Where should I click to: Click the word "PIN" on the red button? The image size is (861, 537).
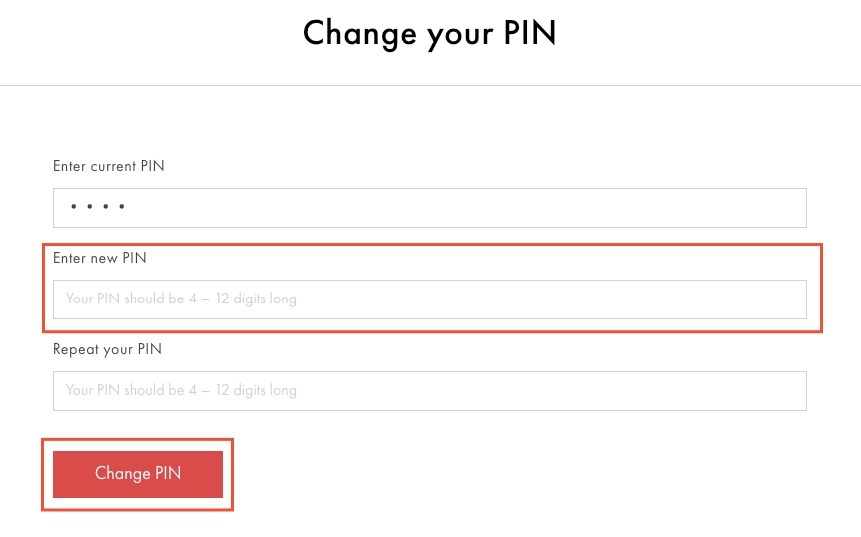168,474
